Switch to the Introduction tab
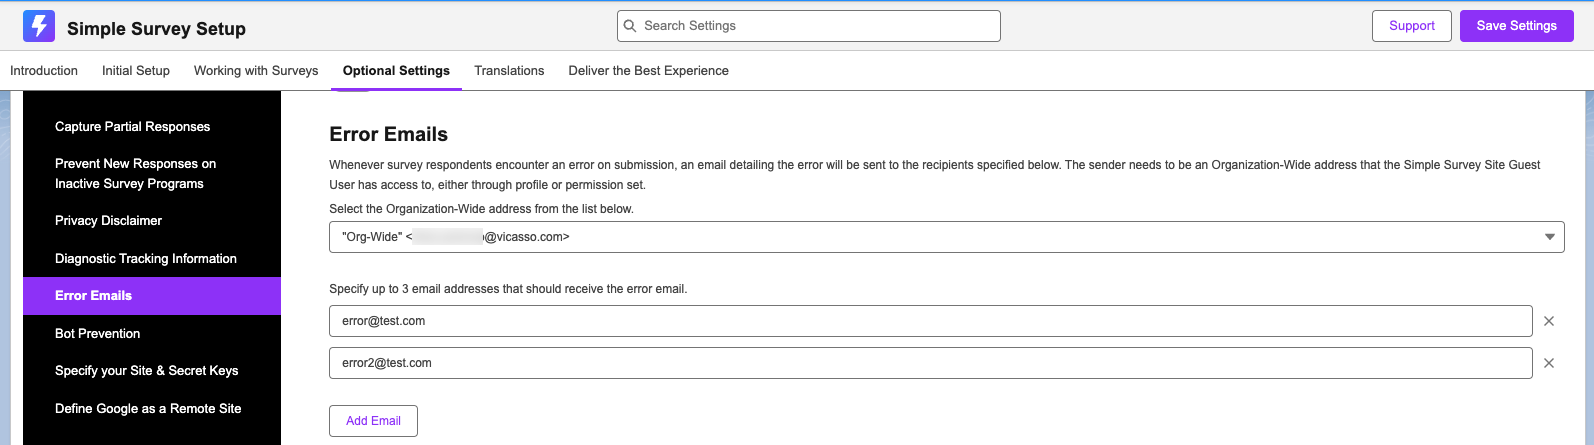The width and height of the screenshot is (1594, 445). point(44,71)
